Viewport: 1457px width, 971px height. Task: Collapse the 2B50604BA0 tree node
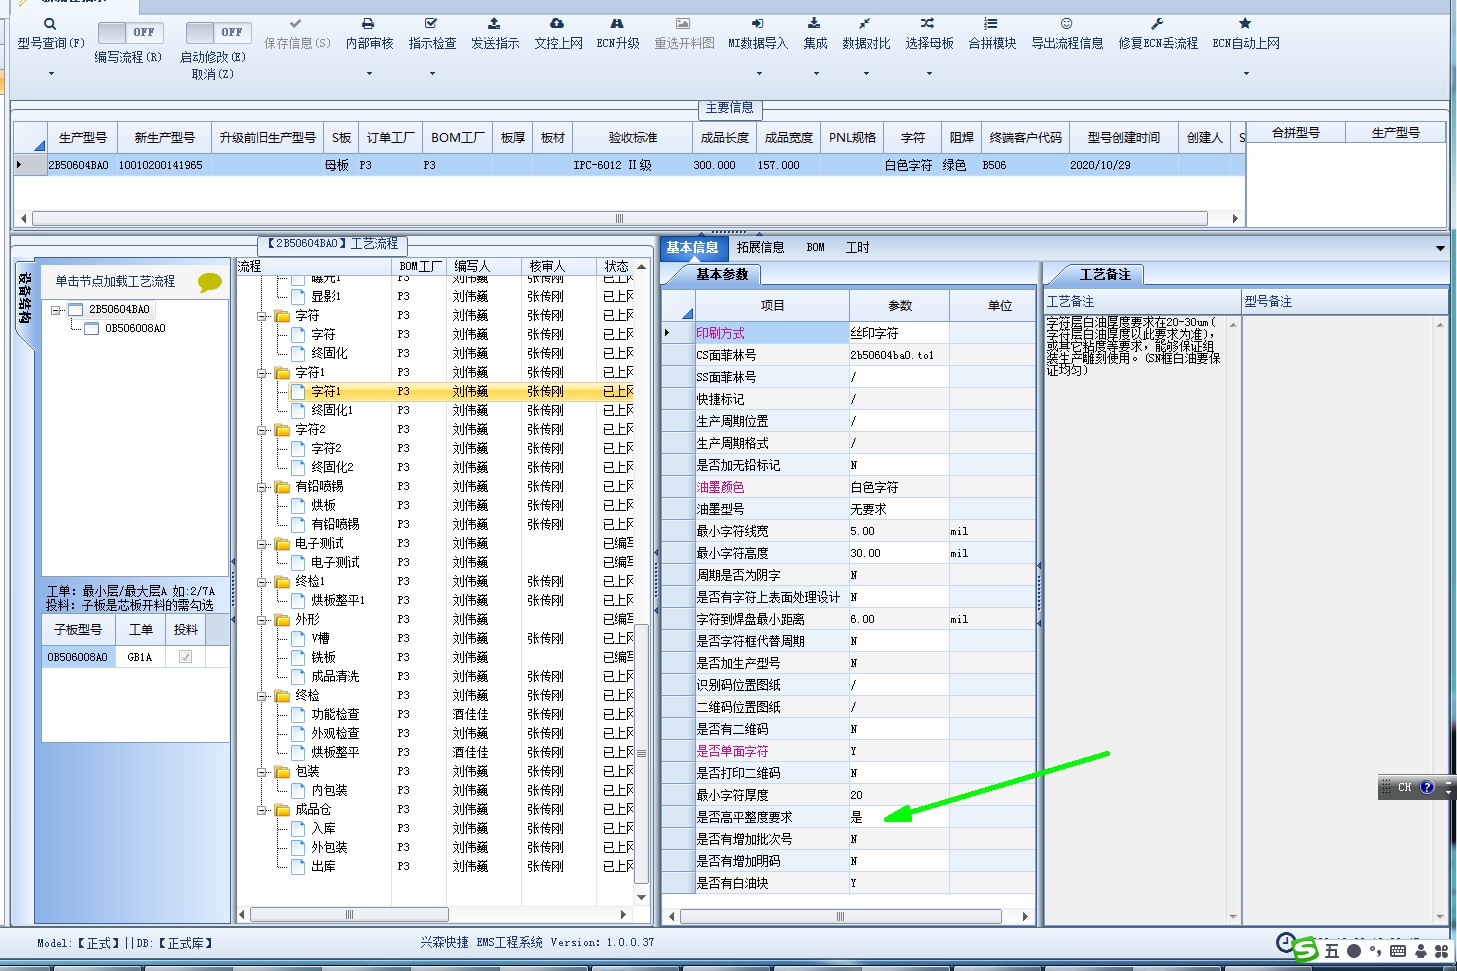(x=57, y=310)
